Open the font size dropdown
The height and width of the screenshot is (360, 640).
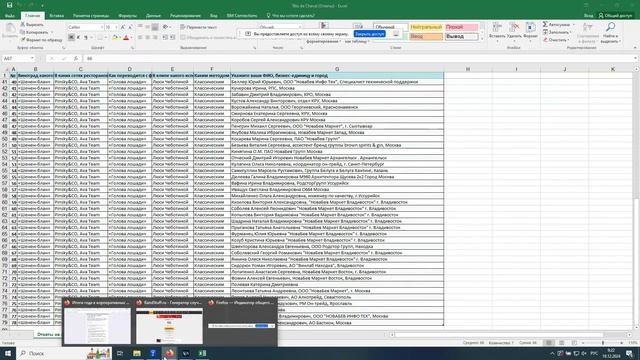[116, 27]
